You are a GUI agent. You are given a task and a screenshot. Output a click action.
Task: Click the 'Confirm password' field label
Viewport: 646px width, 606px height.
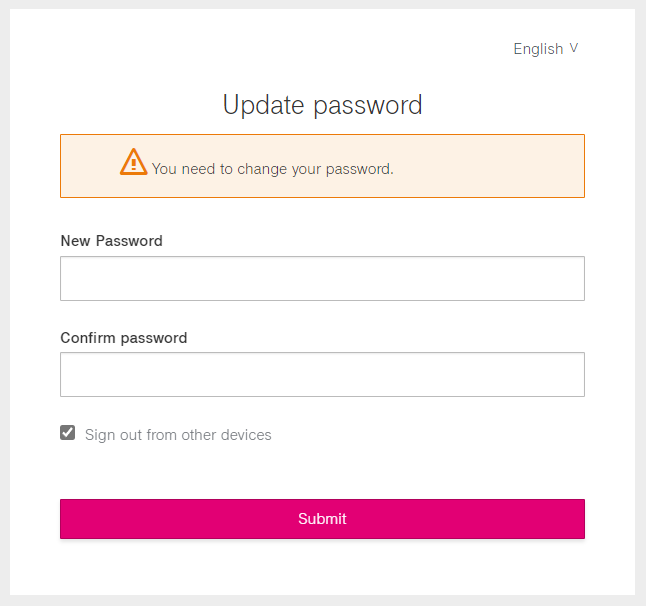click(x=124, y=338)
